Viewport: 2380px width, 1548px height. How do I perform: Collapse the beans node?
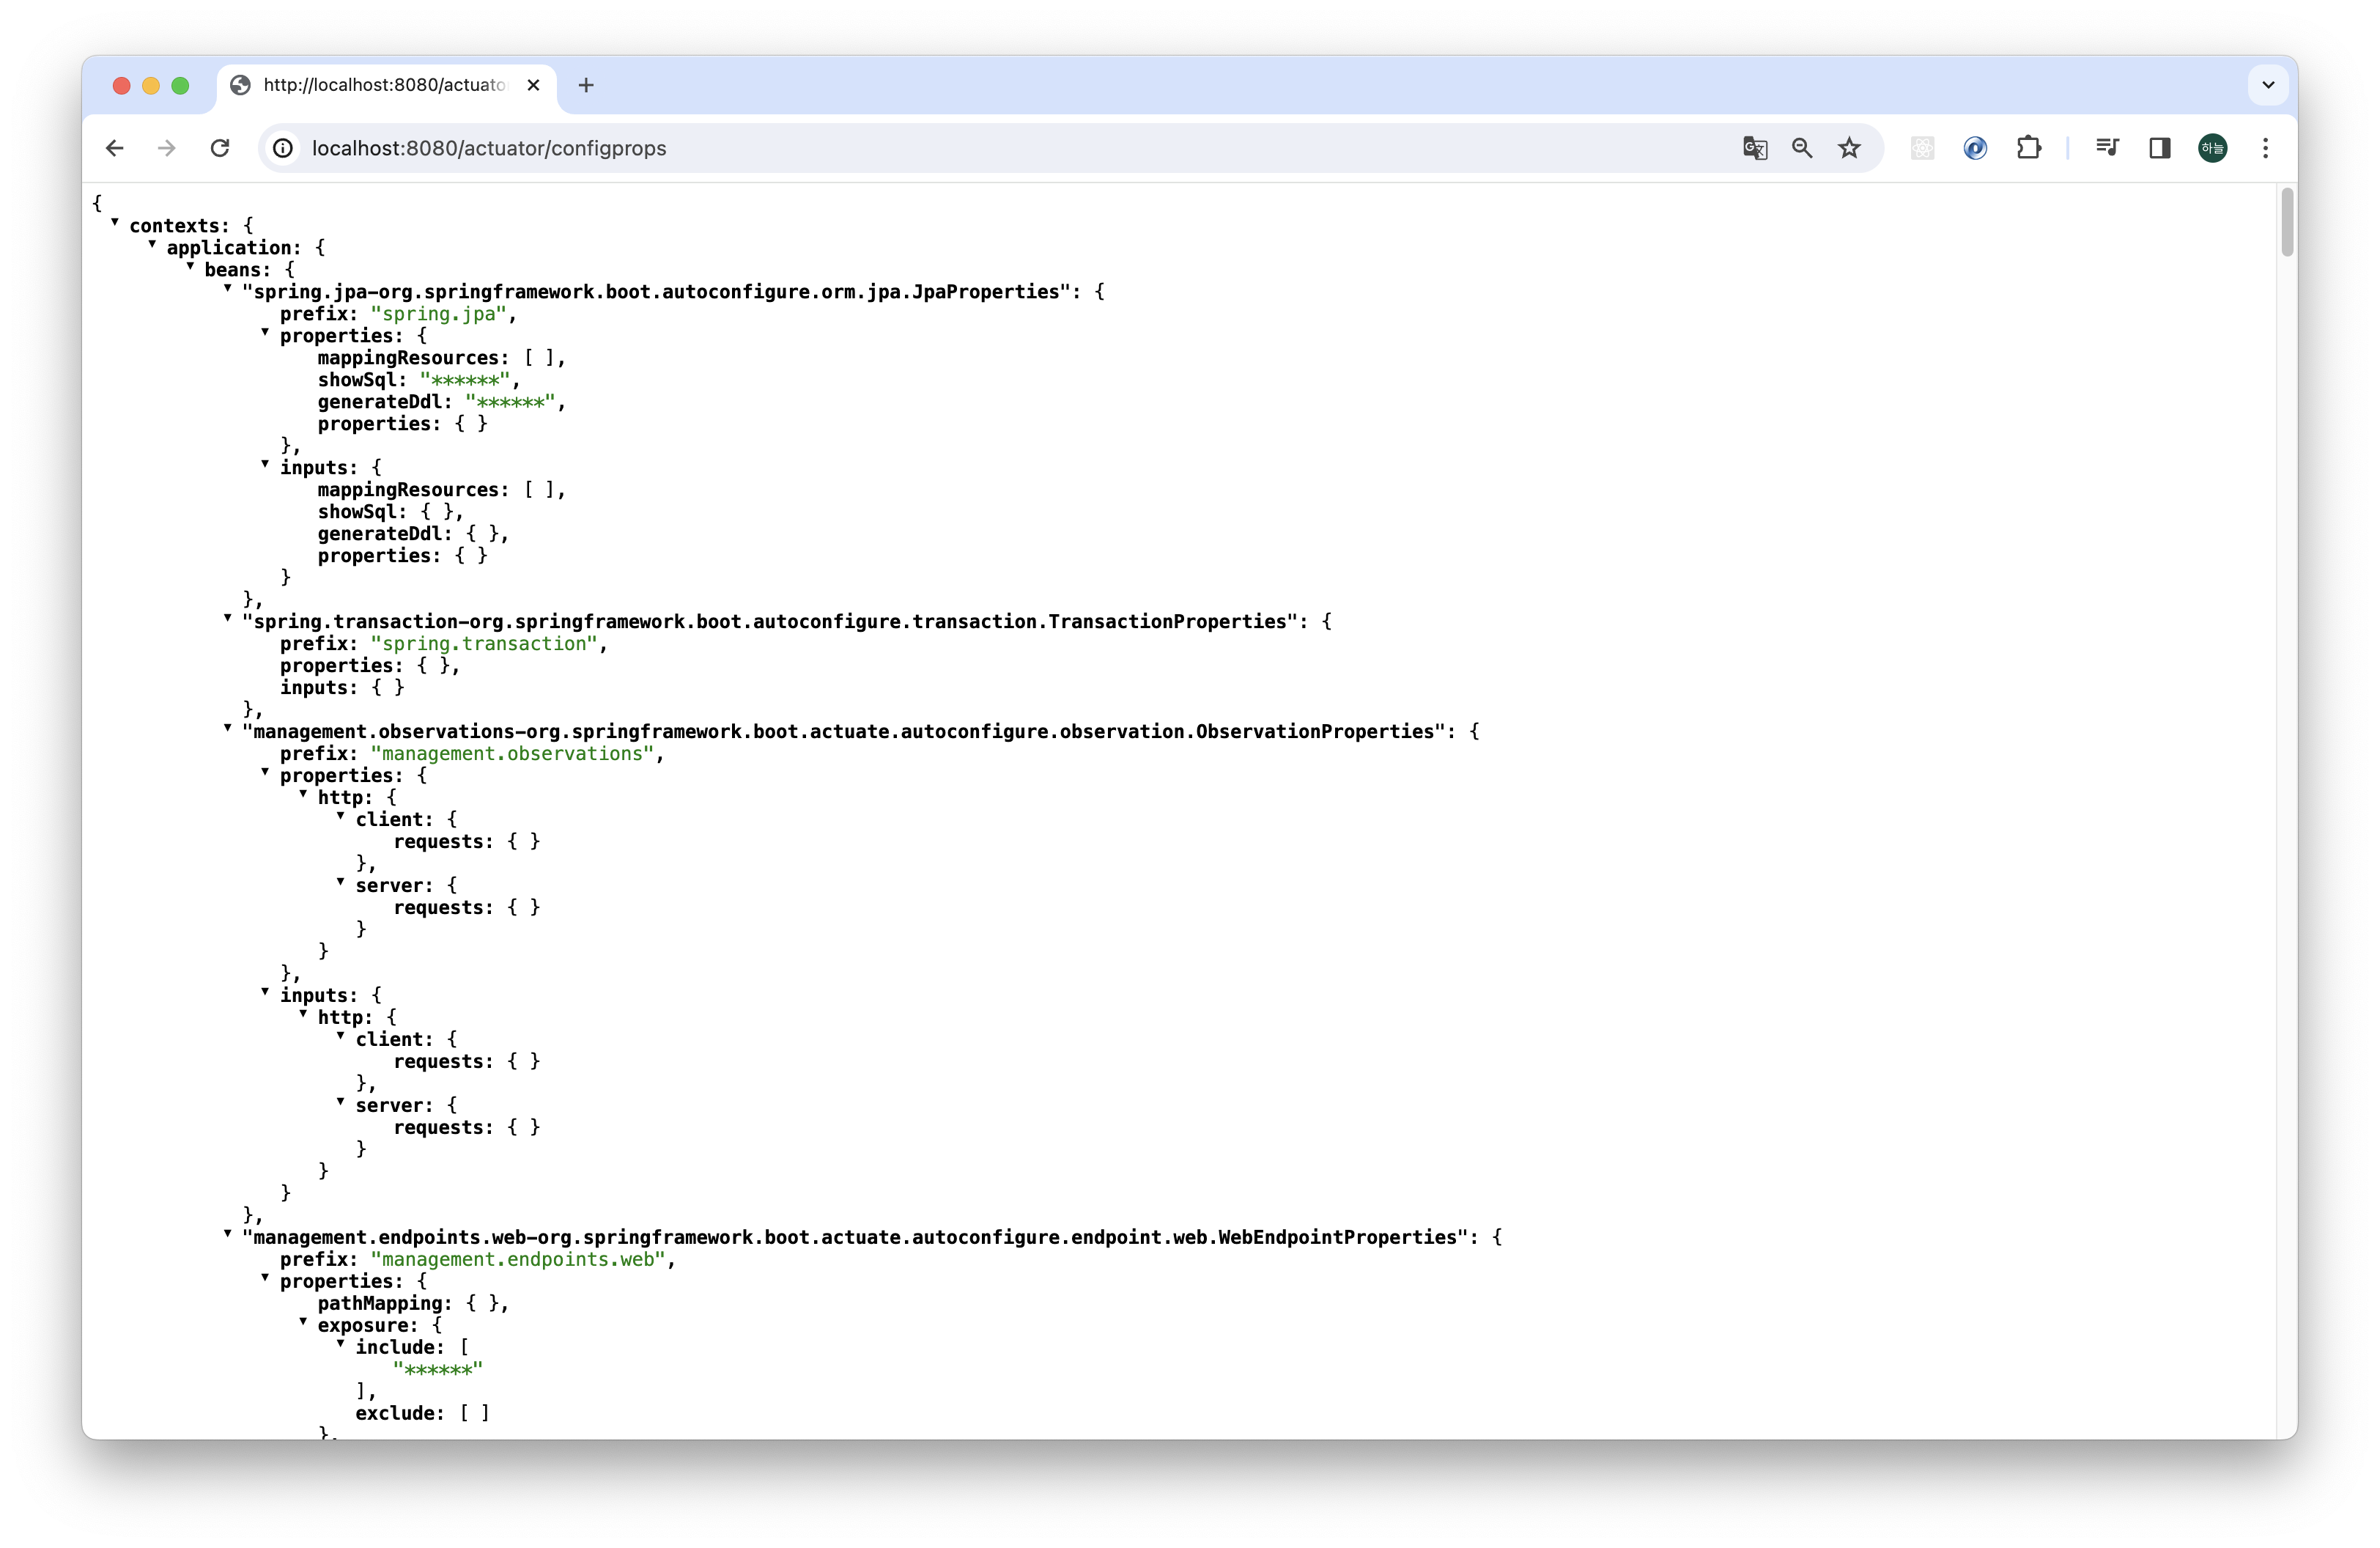pyautogui.click(x=190, y=266)
